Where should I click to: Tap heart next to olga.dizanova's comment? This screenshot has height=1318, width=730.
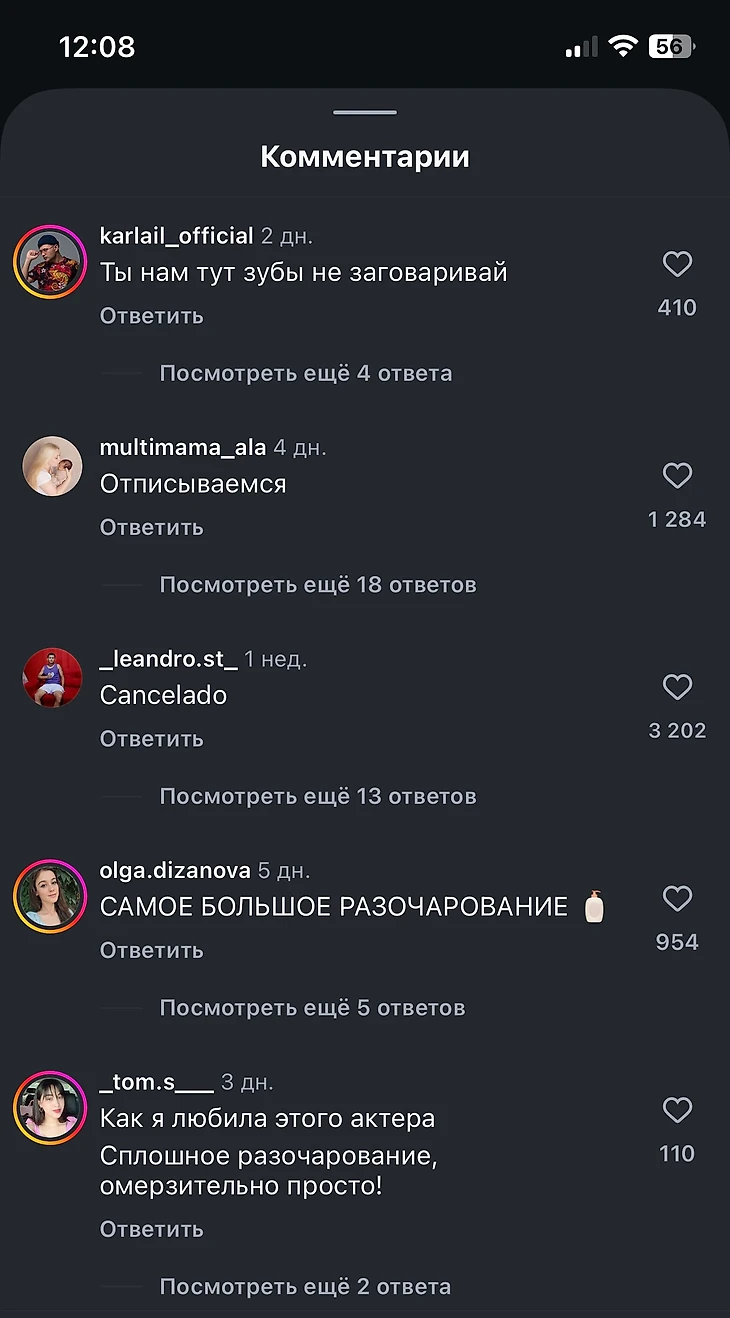(x=677, y=899)
